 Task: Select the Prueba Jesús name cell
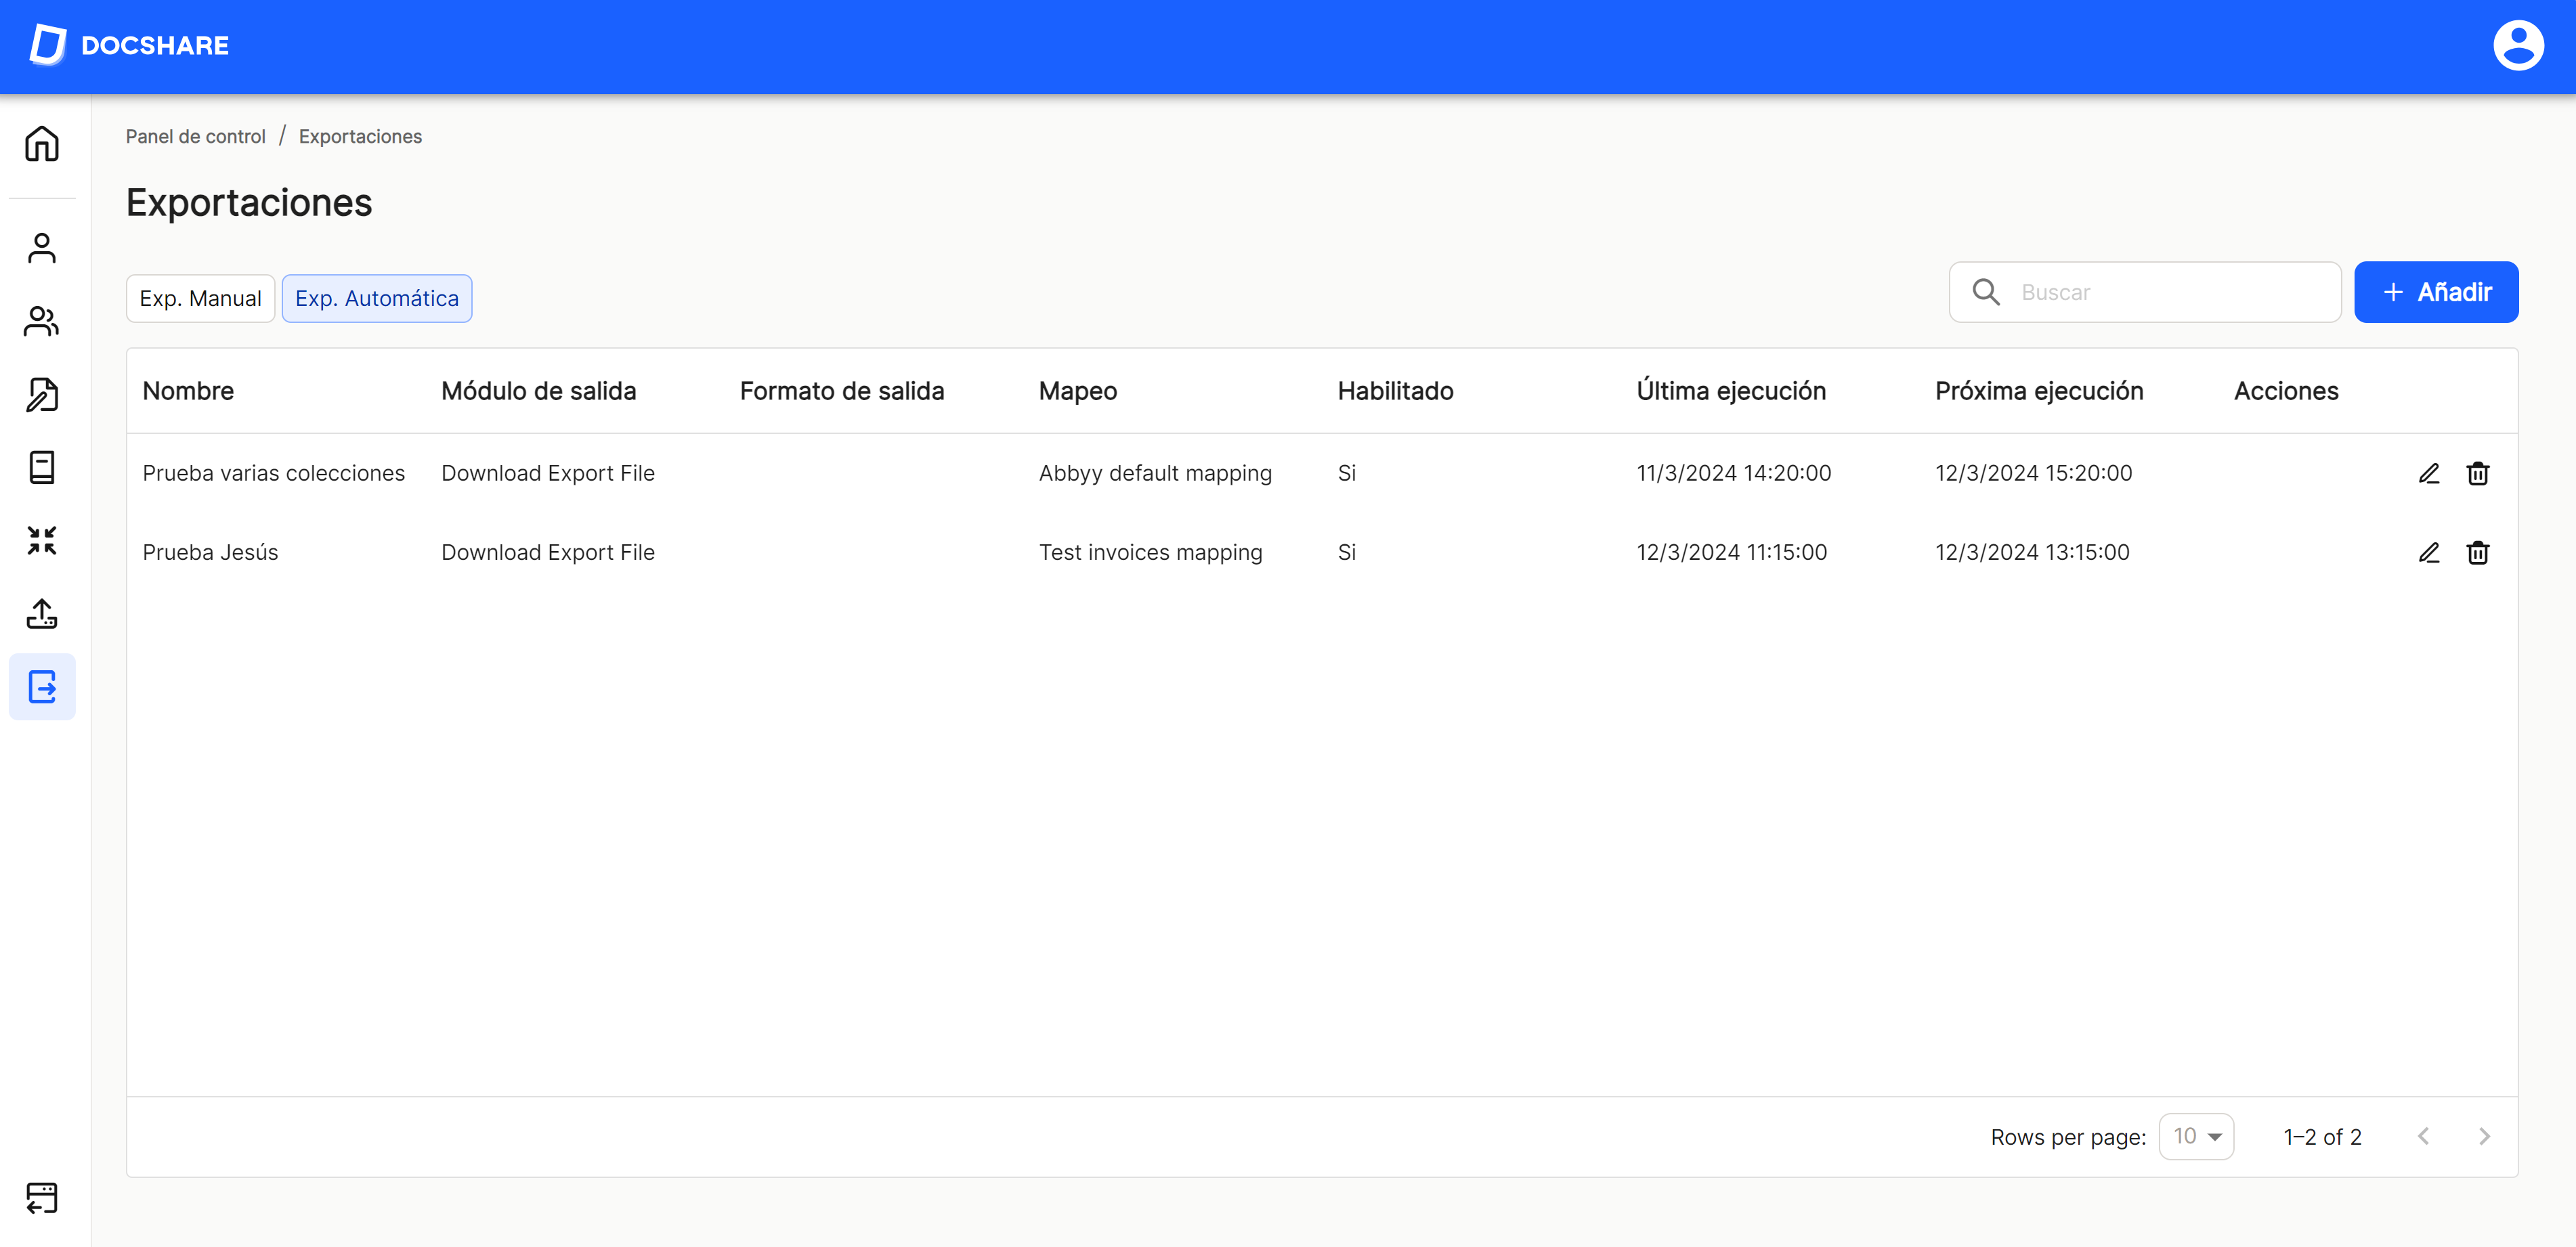click(x=210, y=552)
